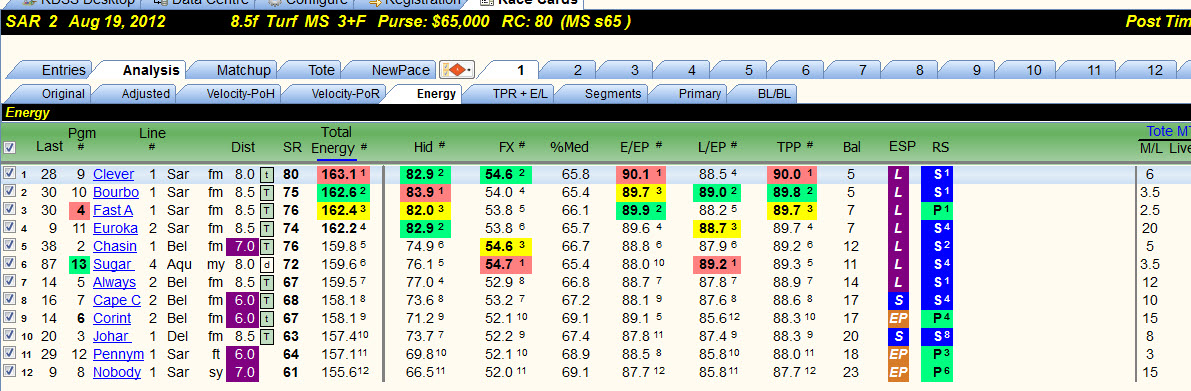1191x391 pixels.
Task: Click the 'T' surface icon in Johar's row
Action: click(x=266, y=336)
